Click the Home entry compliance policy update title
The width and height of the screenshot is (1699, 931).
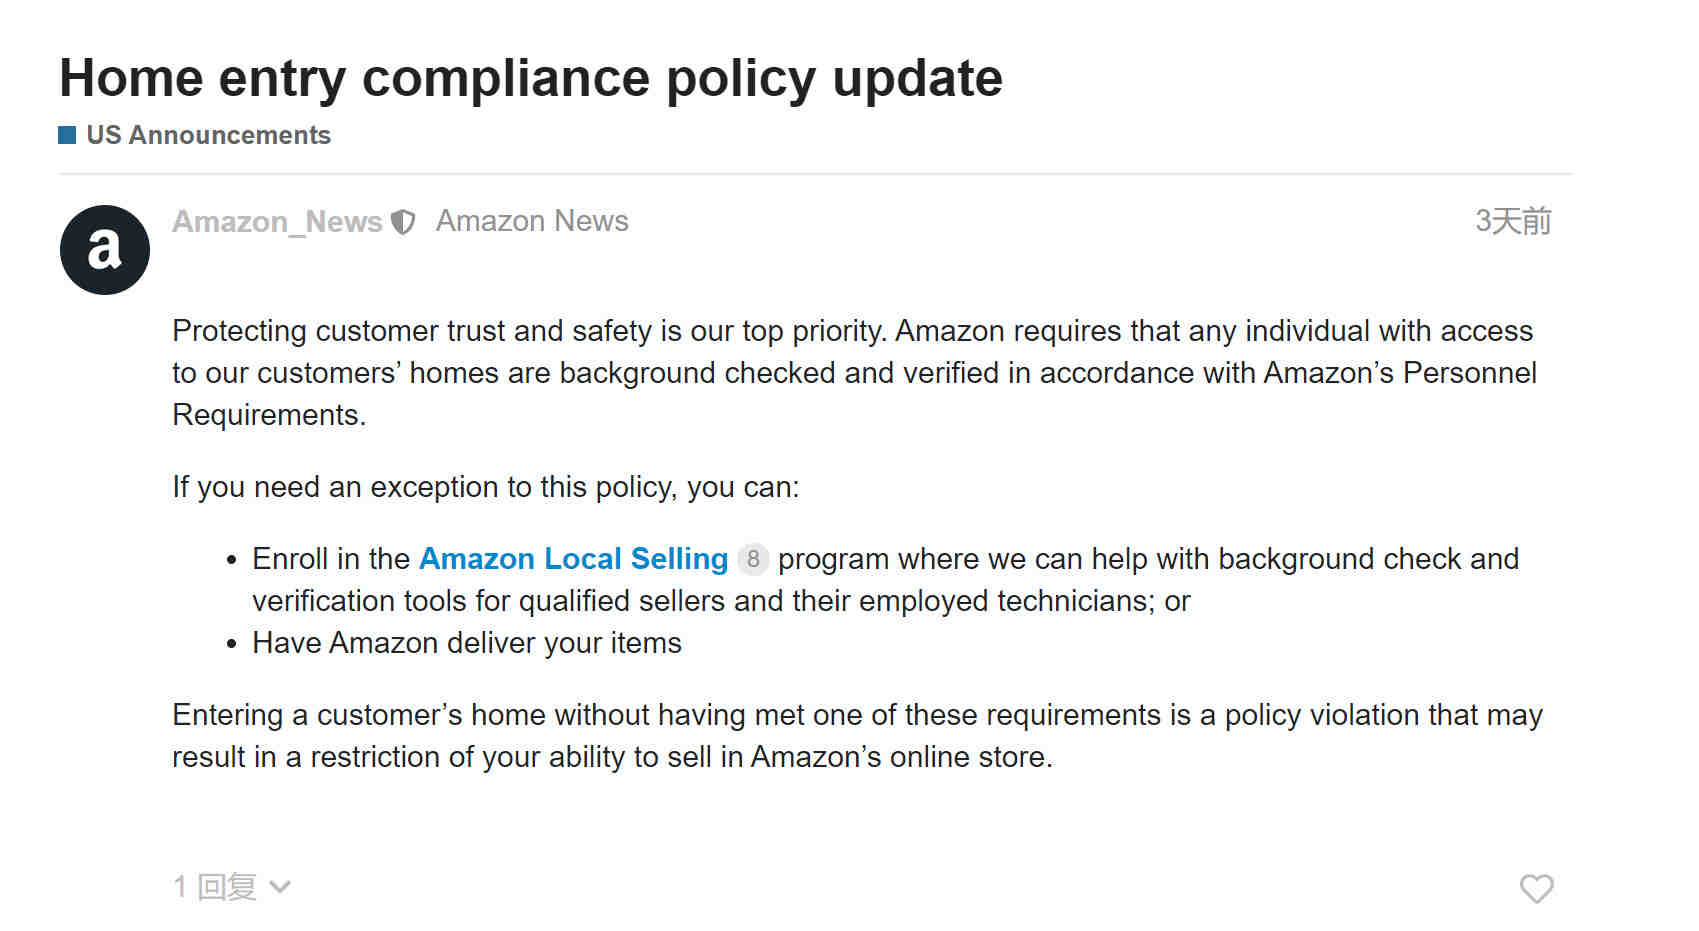tap(531, 78)
